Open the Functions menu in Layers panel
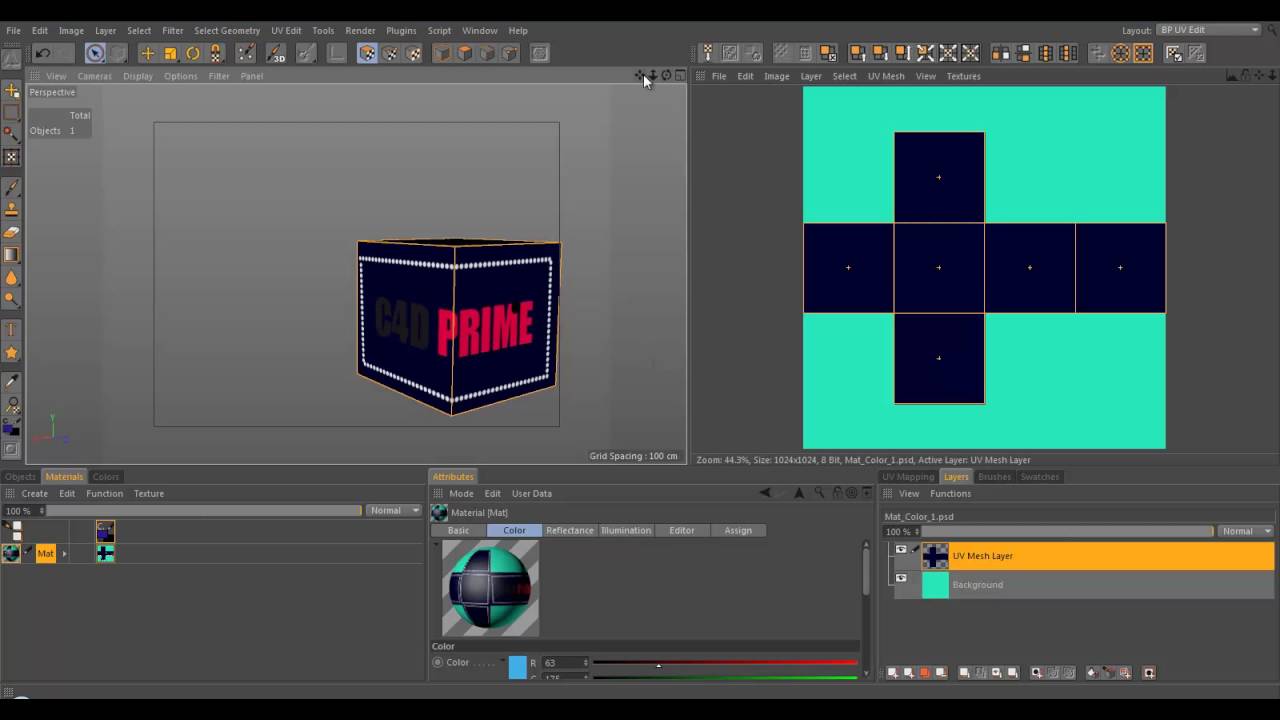This screenshot has width=1280, height=720. [x=950, y=493]
